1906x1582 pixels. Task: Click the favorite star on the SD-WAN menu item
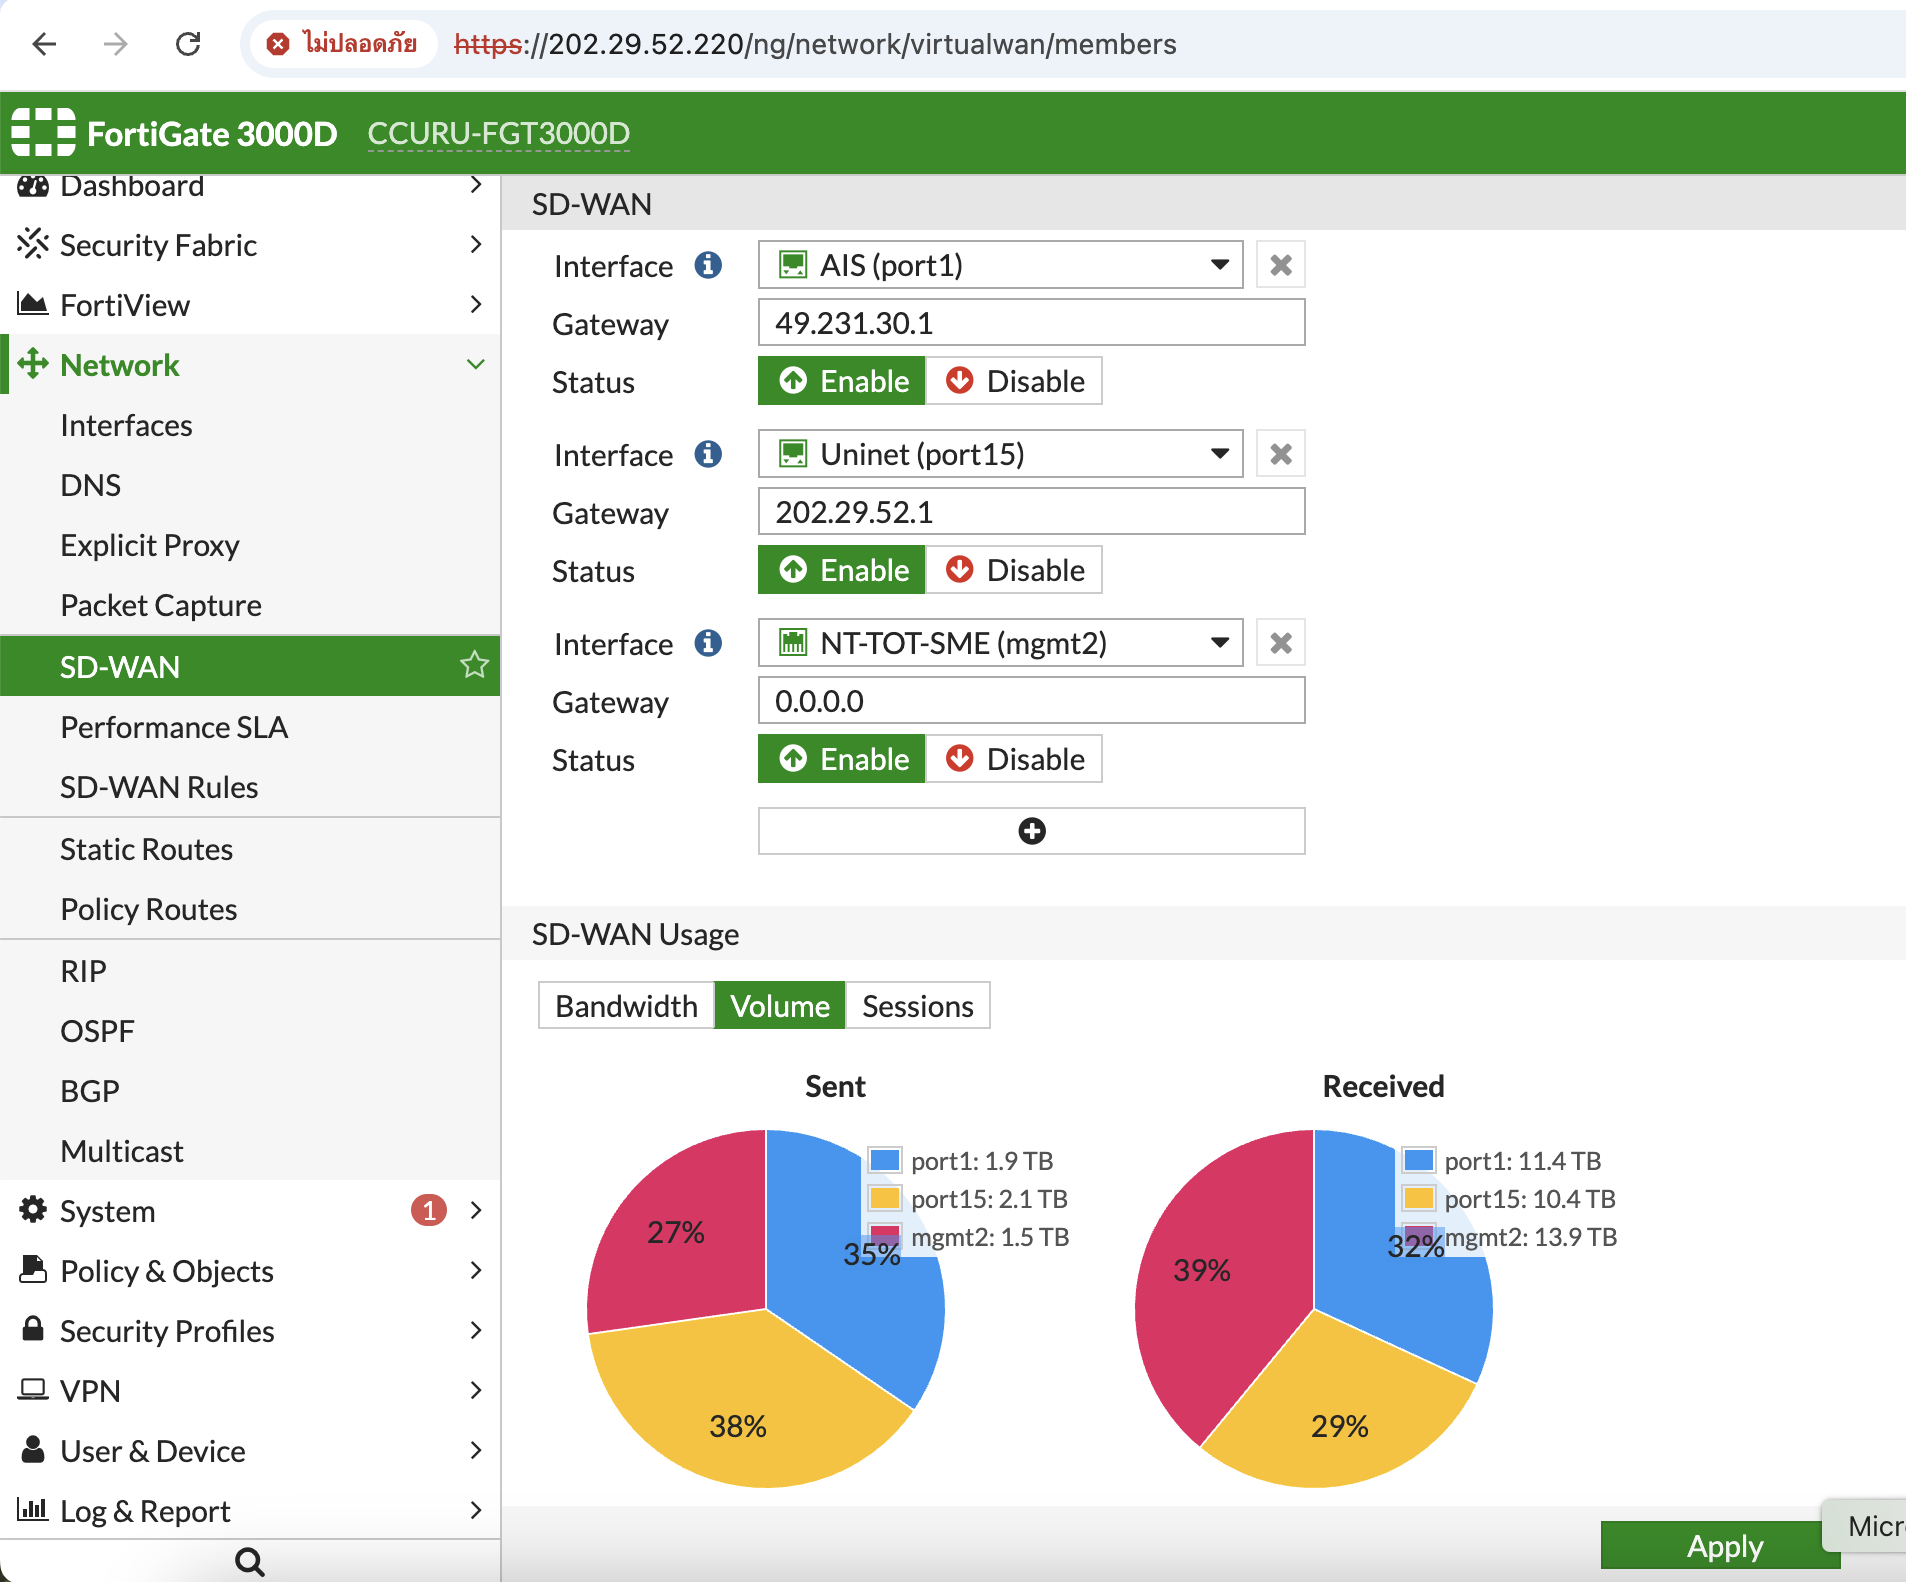point(474,665)
